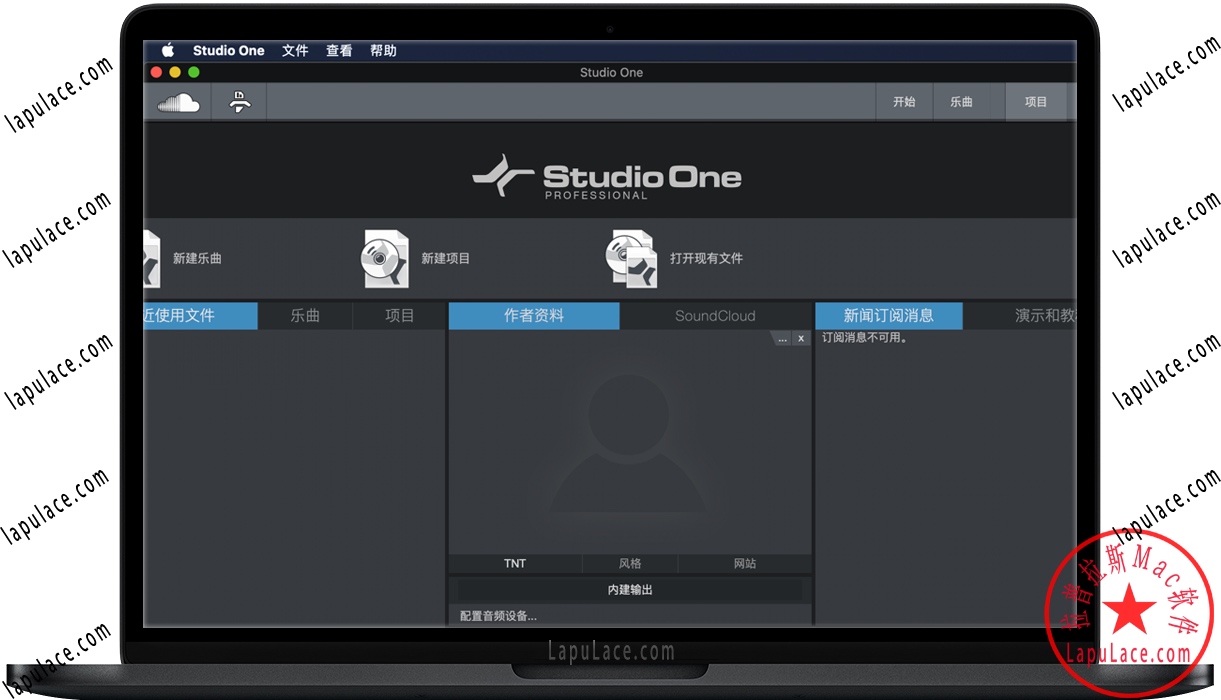The height and width of the screenshot is (700, 1221).
Task: Click the Open Existing File (打开现有文件) icon
Action: 631,258
